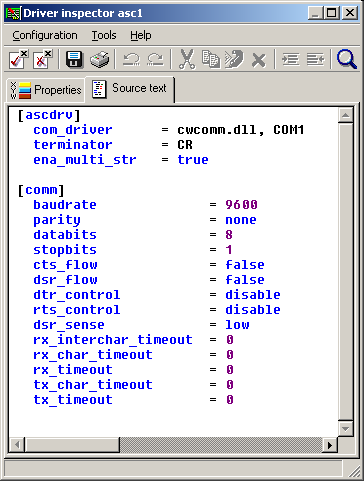Delete selection with the toolbar X icon
This screenshot has width=364, height=481.
click(x=259, y=60)
